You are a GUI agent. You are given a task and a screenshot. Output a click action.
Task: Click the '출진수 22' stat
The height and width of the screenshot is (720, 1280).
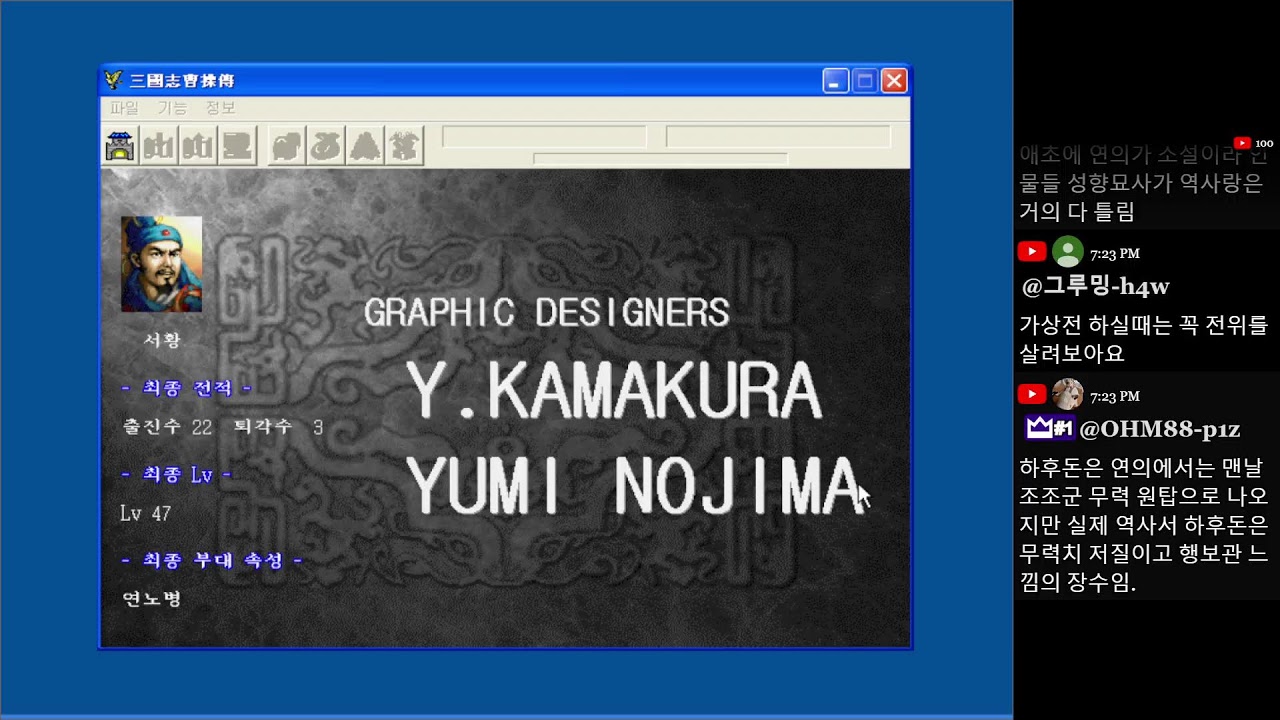(167, 427)
